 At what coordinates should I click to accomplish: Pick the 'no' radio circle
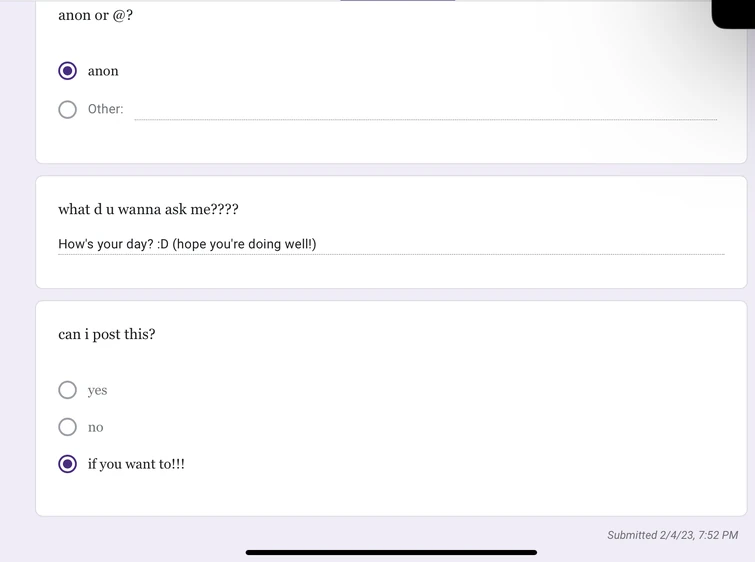coord(68,427)
